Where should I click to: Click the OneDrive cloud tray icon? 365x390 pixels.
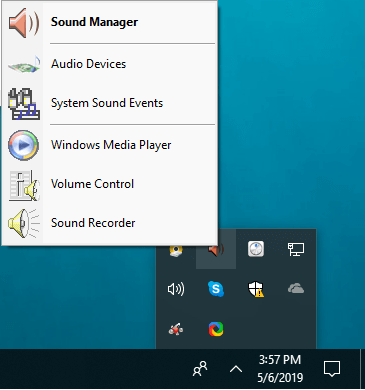pos(296,288)
